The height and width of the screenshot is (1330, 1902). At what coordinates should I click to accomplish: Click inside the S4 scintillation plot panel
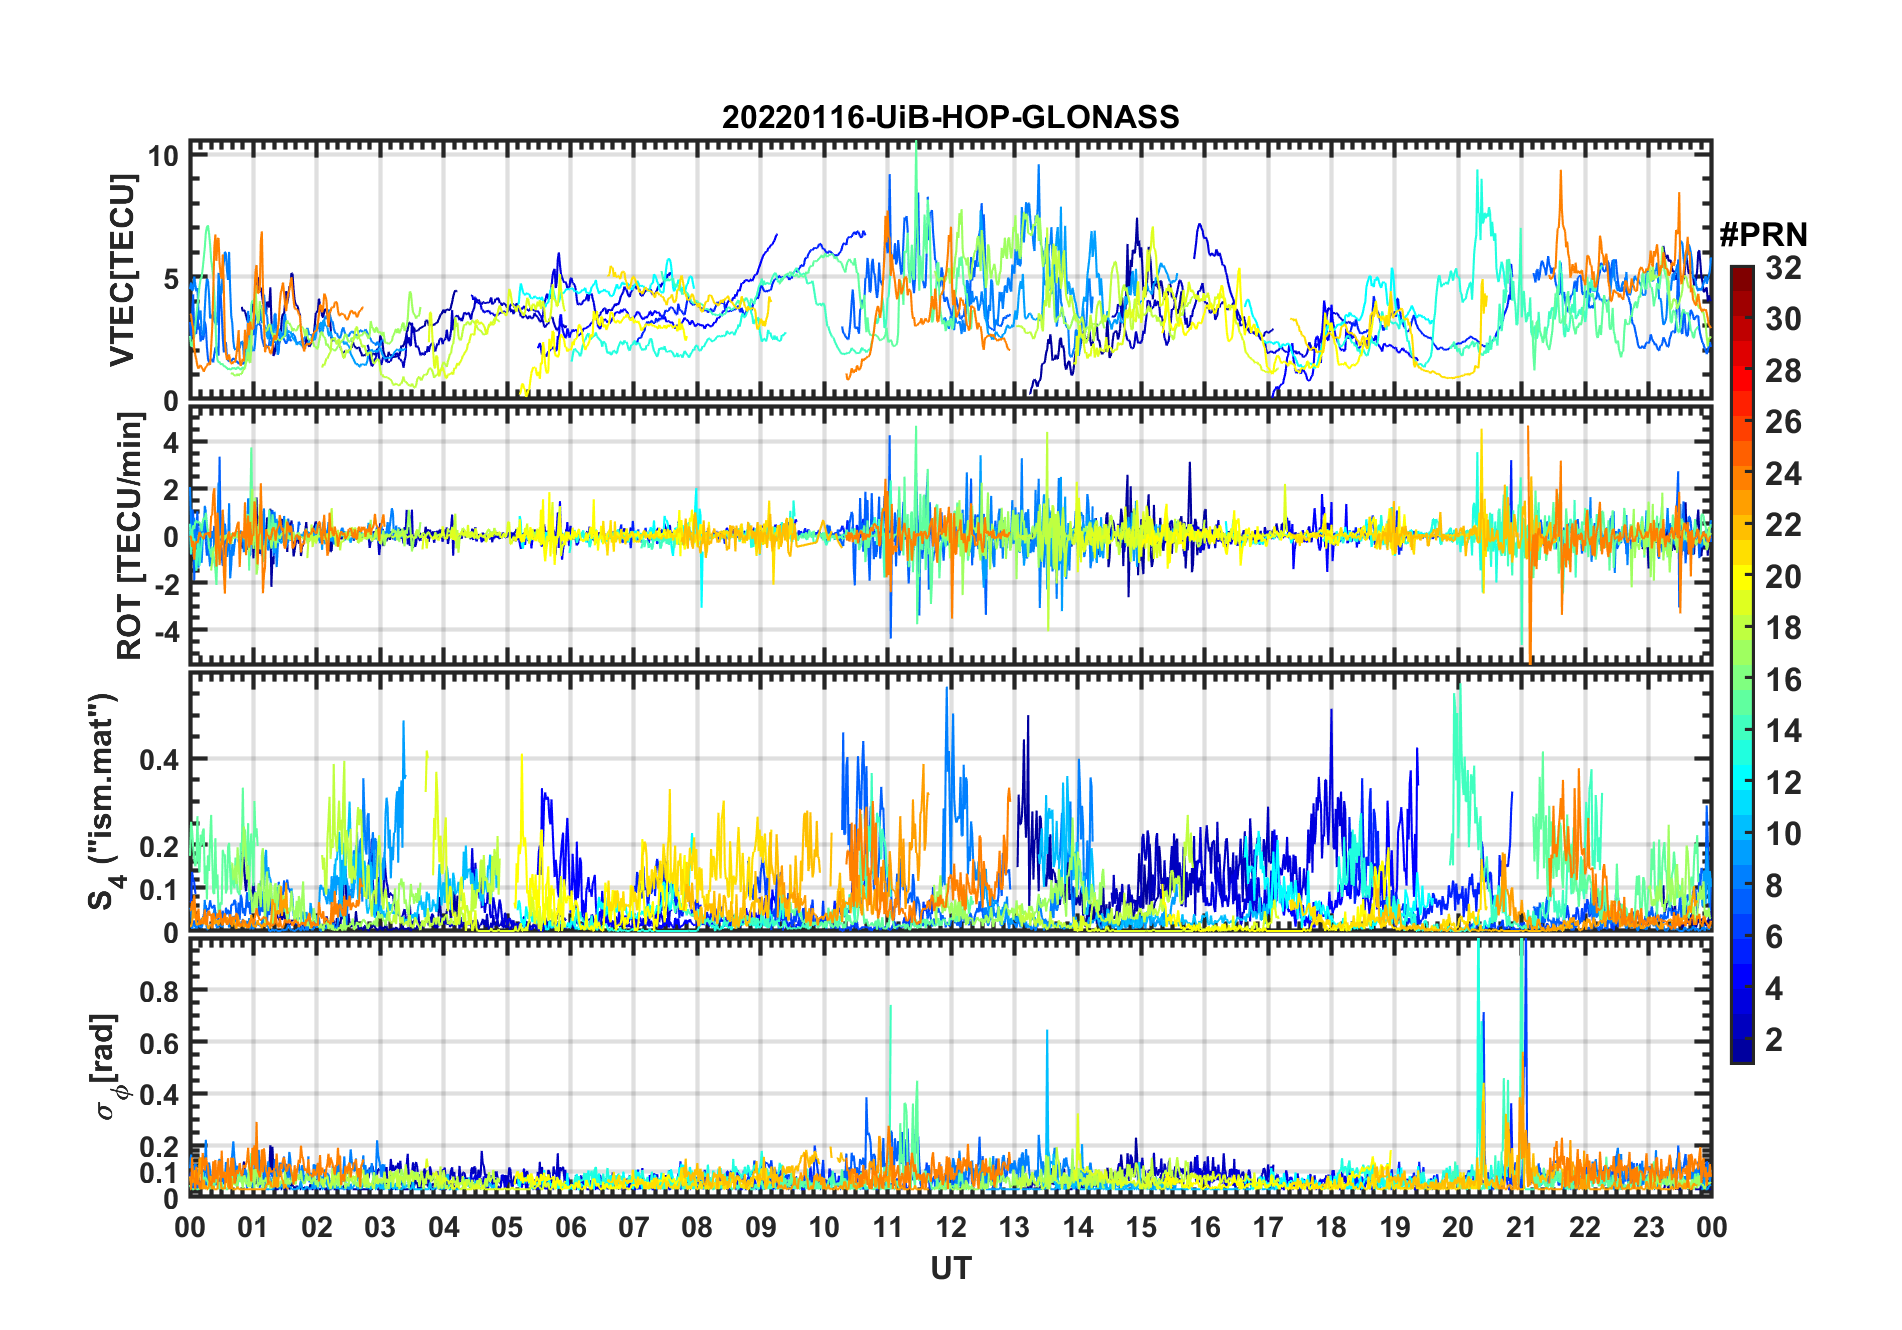coord(950,802)
